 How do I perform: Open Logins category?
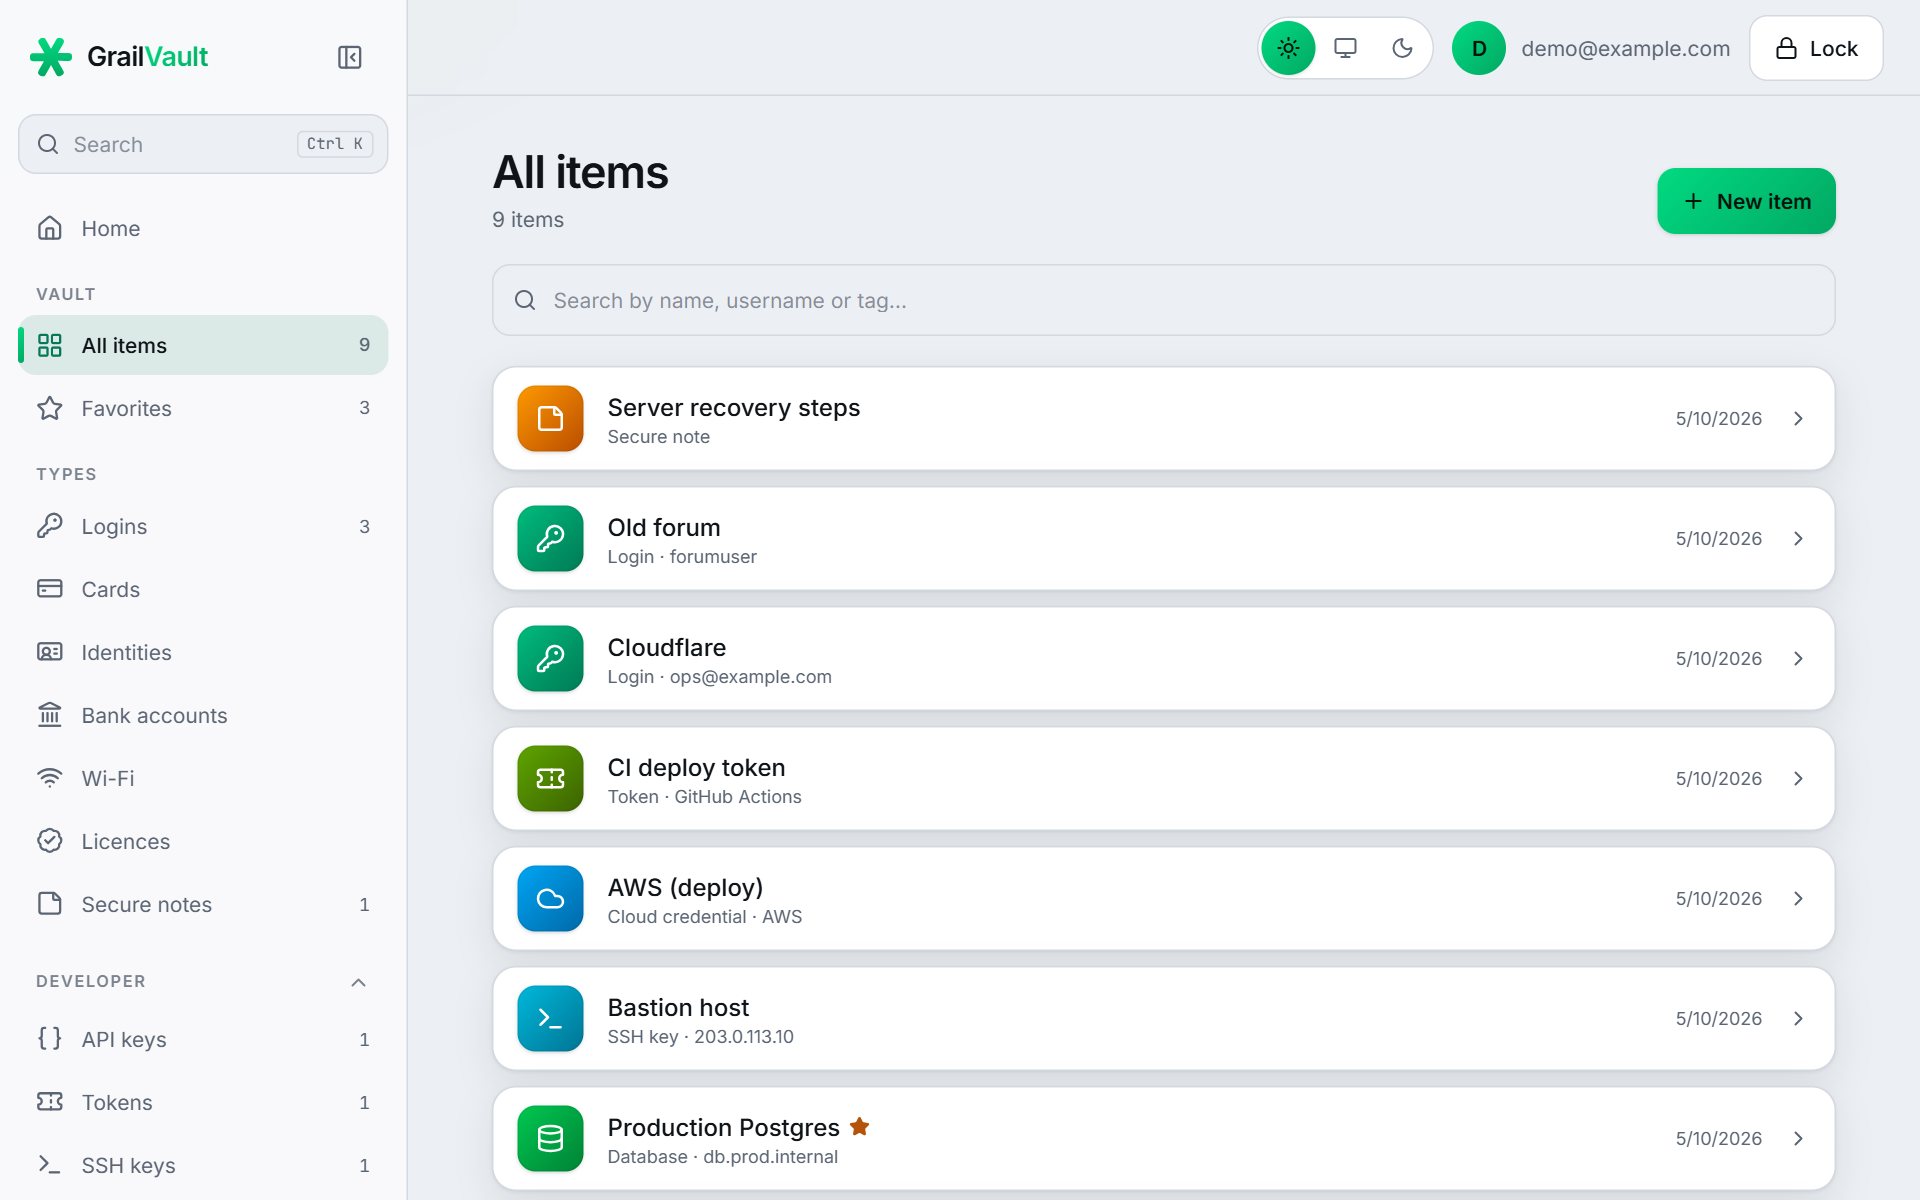tap(203, 526)
